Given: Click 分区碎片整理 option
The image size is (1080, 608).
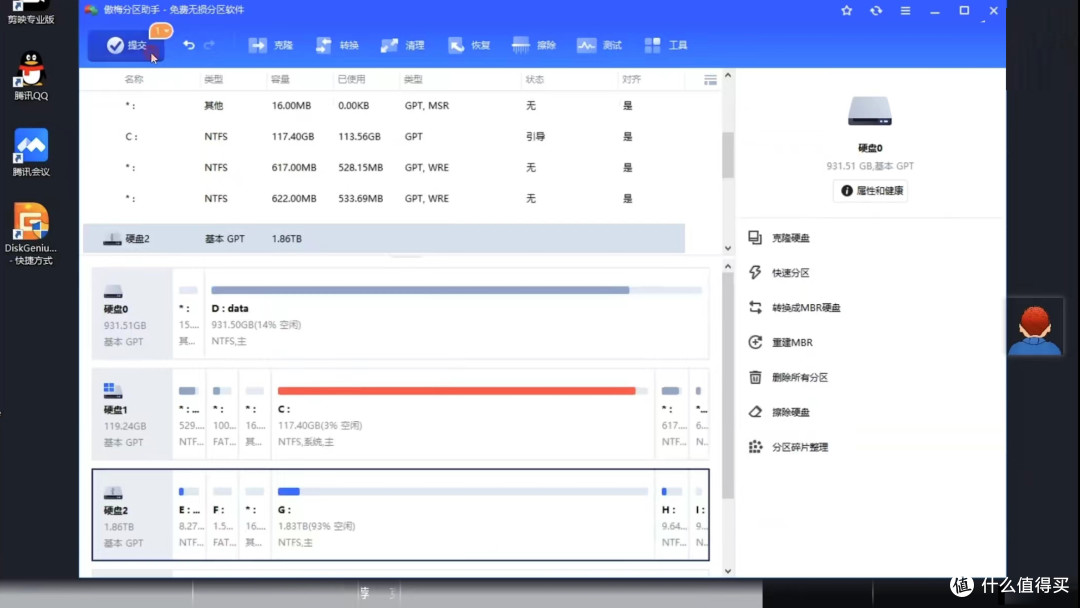Looking at the screenshot, I should coord(800,448).
